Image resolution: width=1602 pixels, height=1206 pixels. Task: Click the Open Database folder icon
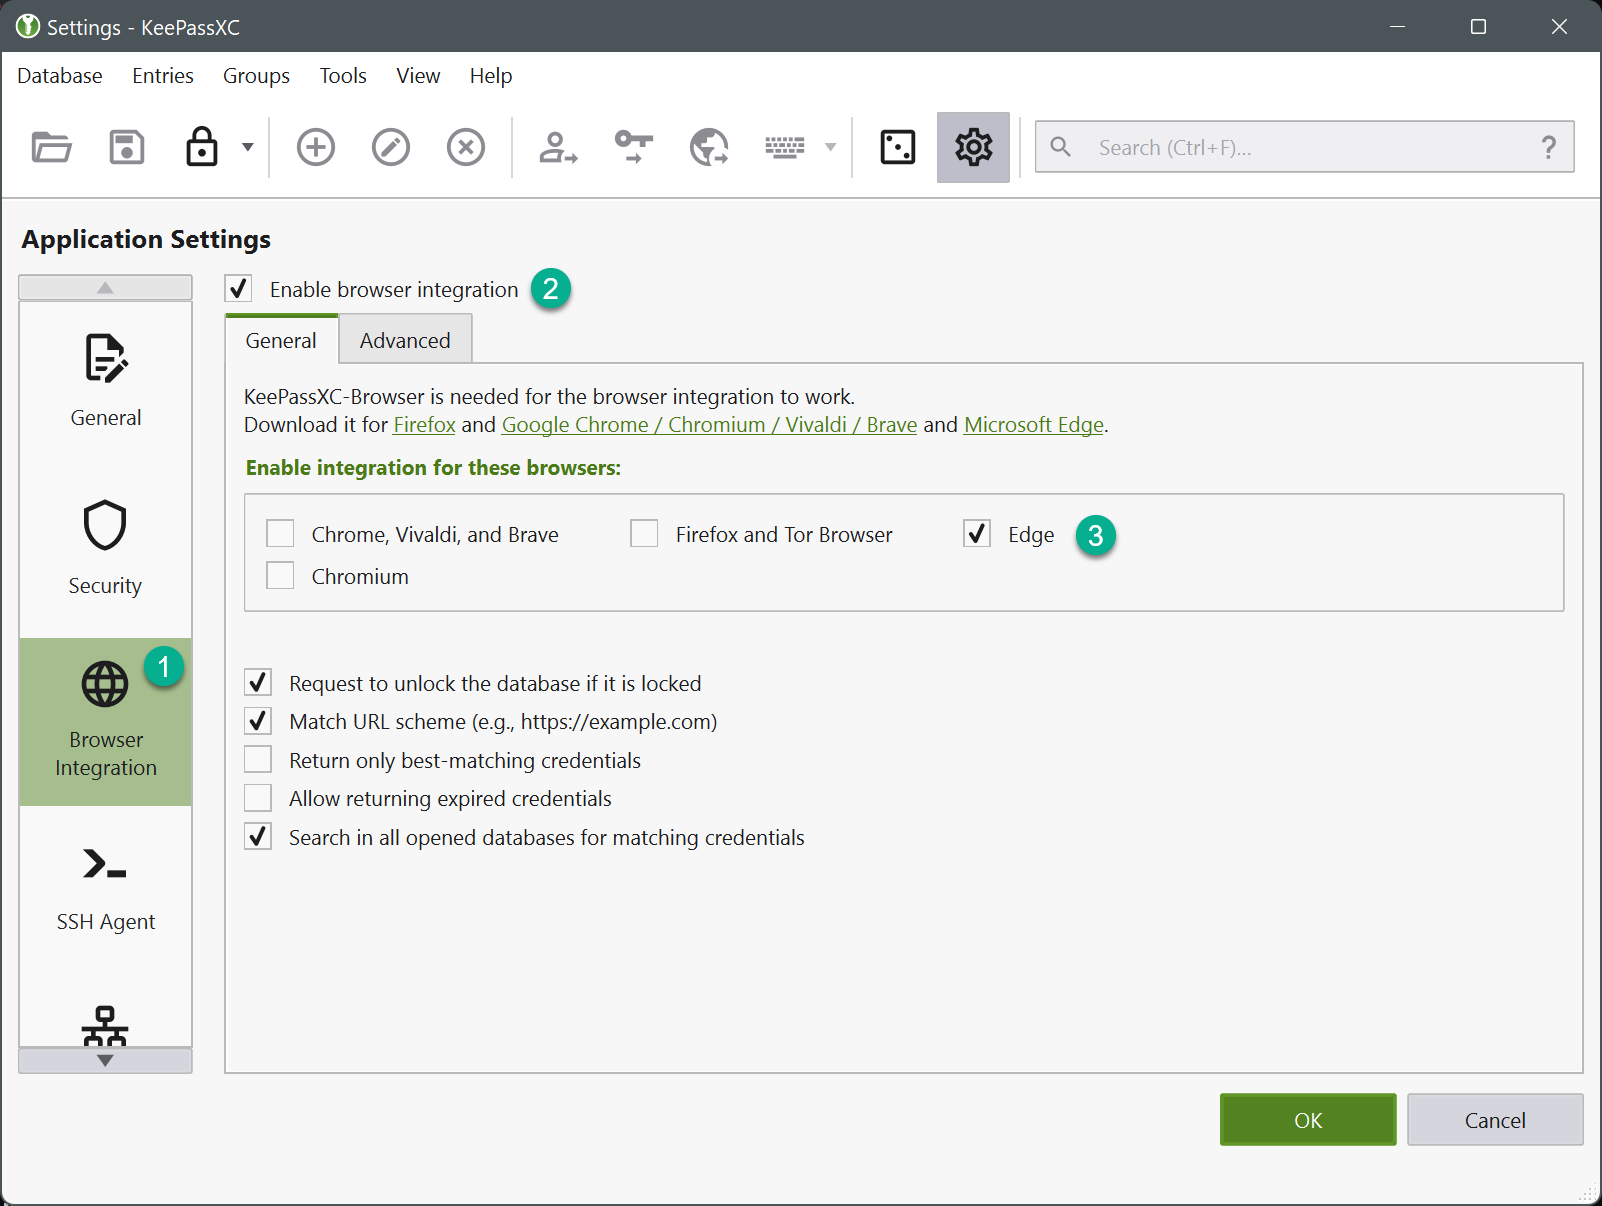coord(51,147)
